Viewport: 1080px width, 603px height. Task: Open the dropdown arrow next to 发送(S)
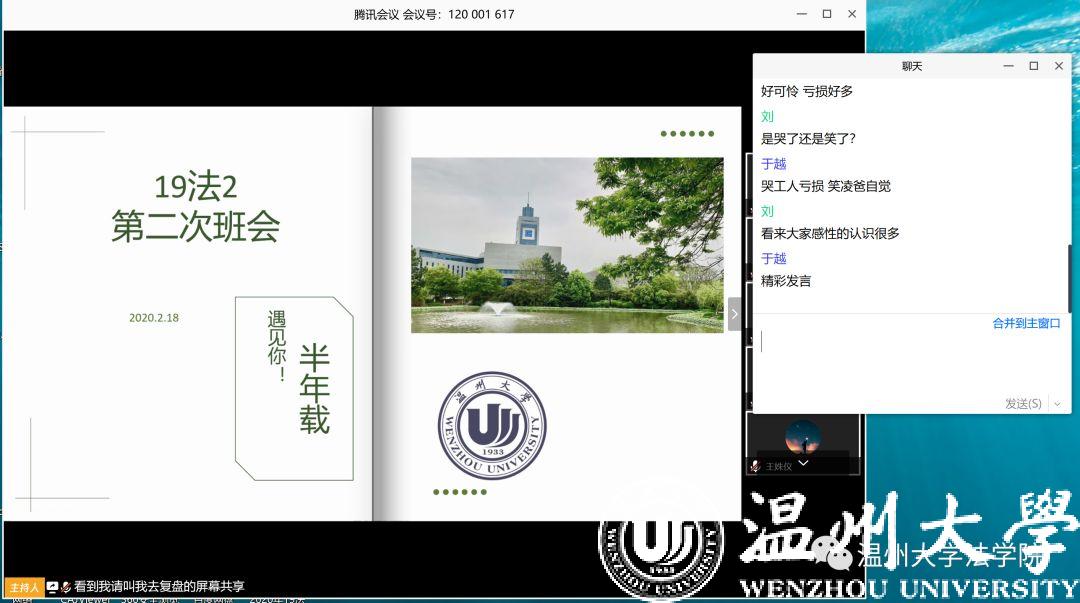point(1056,404)
